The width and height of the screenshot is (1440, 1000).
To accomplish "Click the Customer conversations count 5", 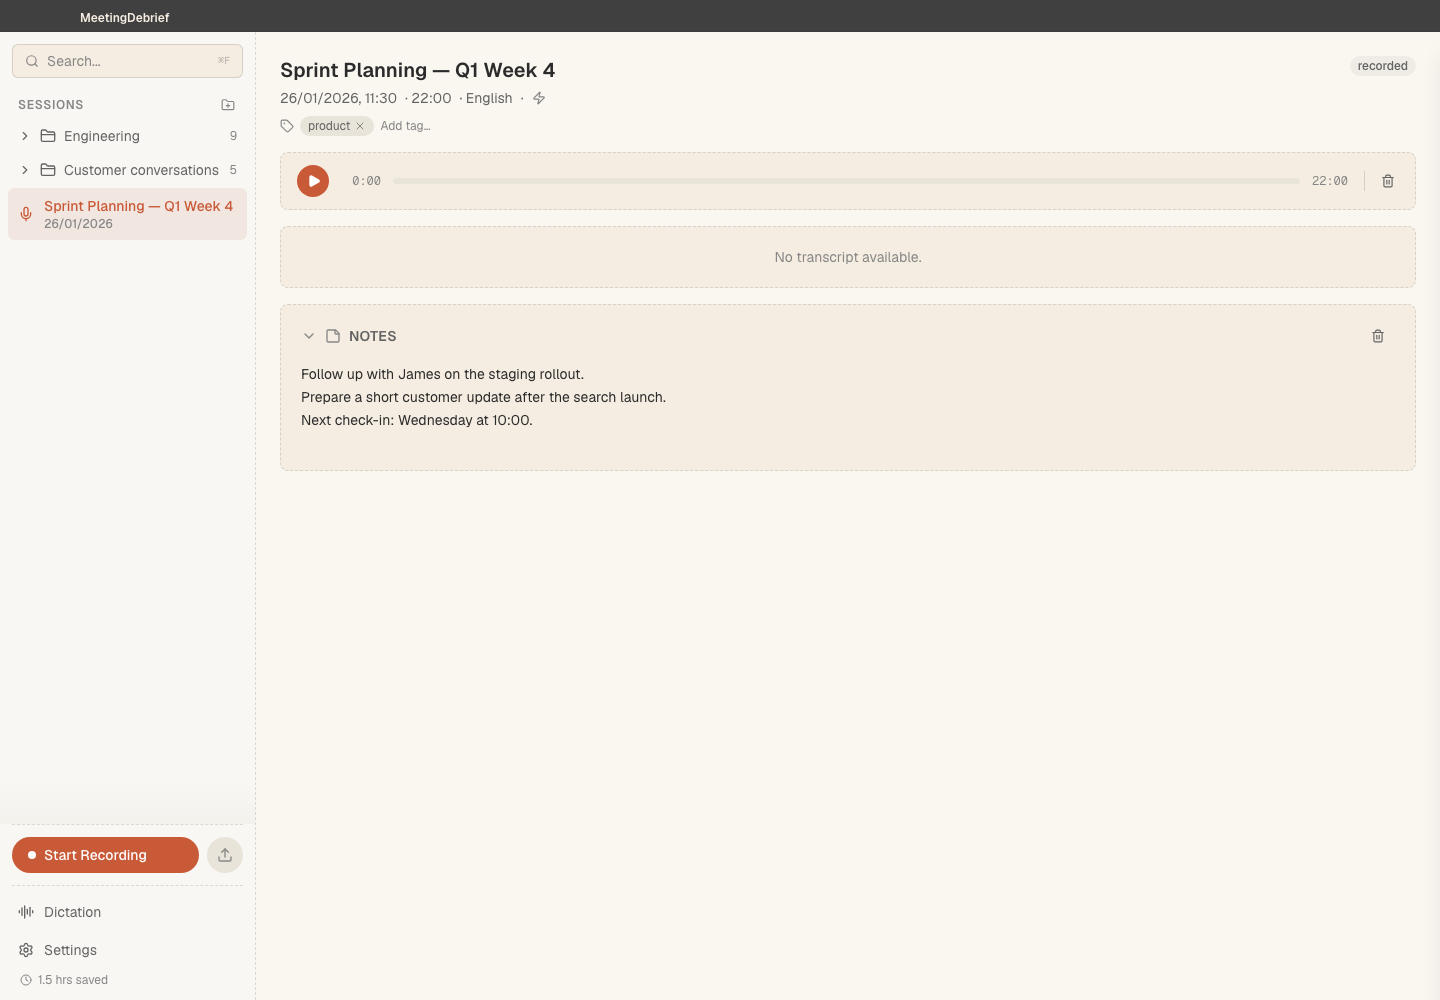I will (x=233, y=170).
